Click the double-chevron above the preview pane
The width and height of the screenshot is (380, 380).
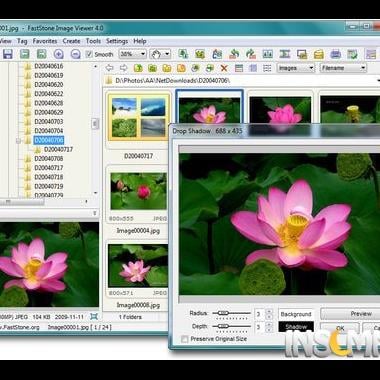[95, 213]
